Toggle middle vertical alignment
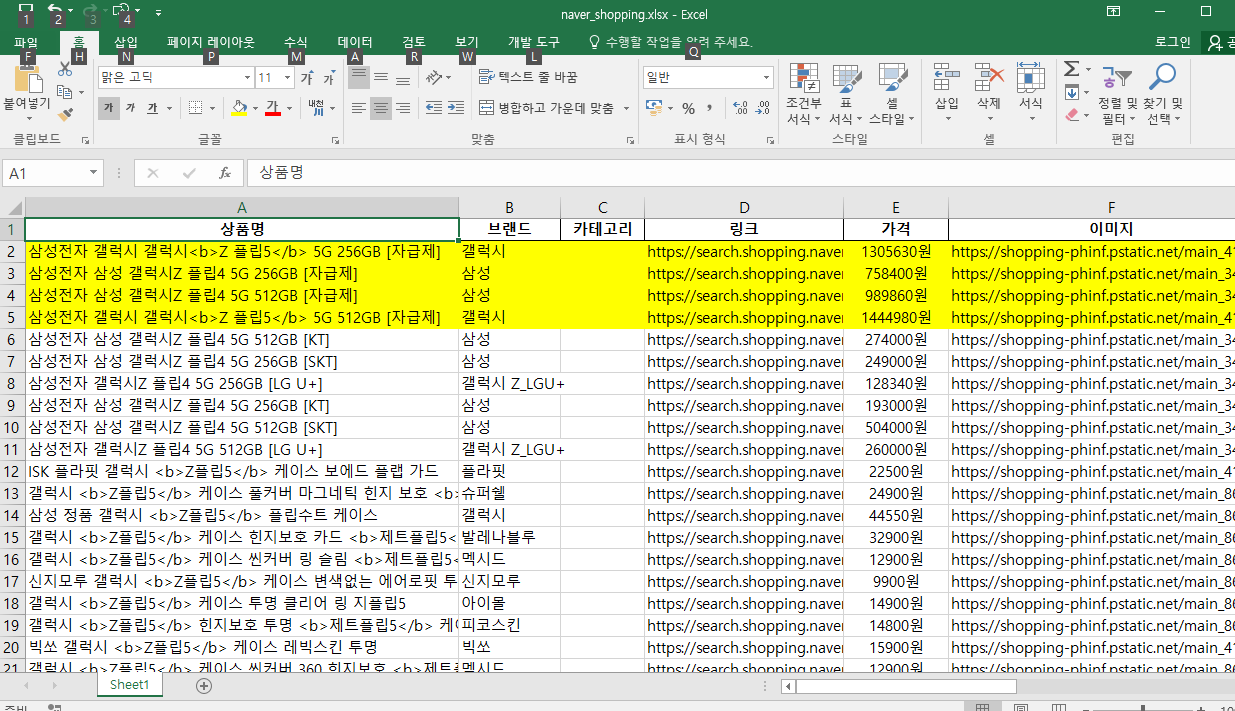 (x=381, y=77)
